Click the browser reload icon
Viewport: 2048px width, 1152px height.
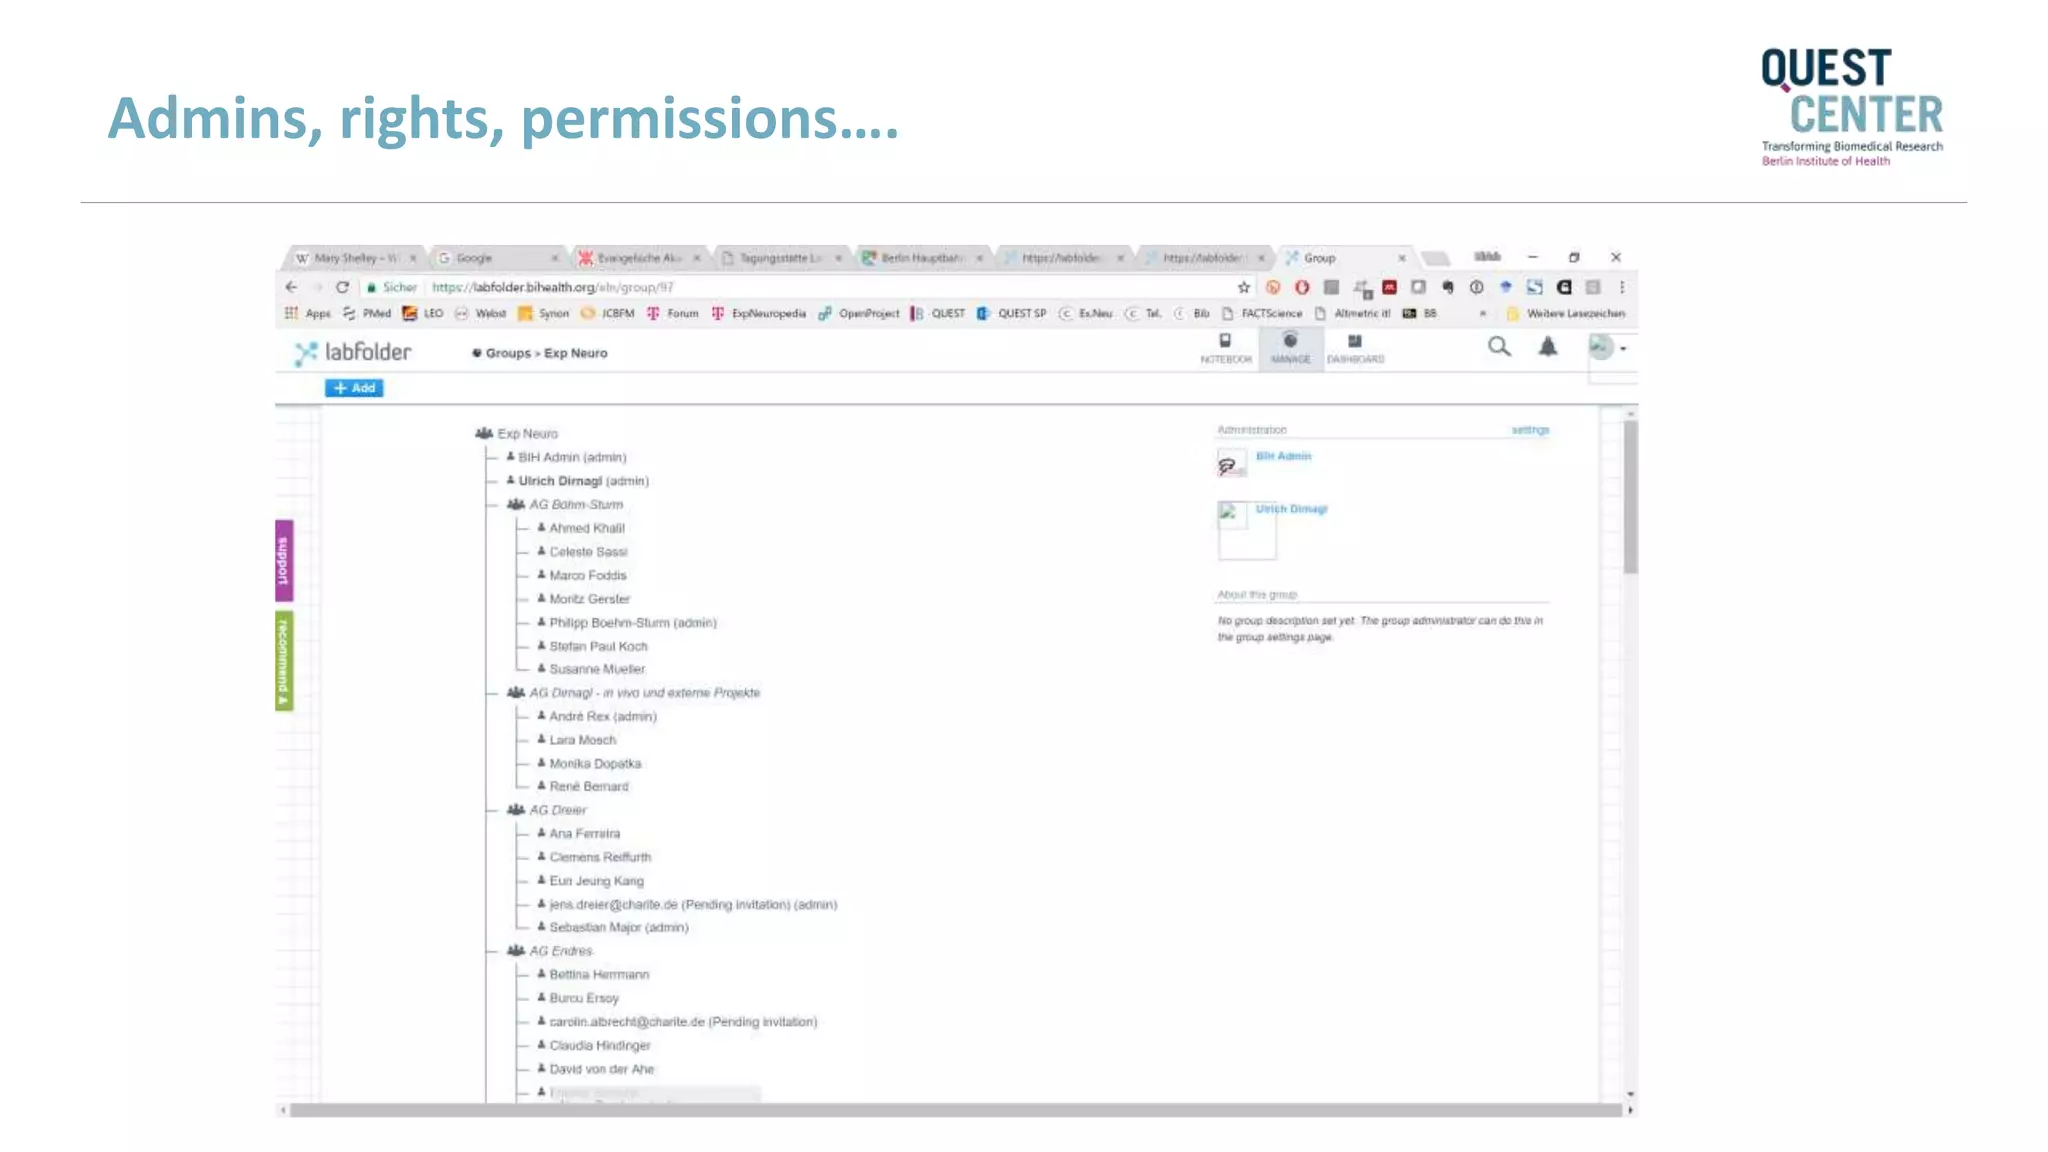coord(342,287)
